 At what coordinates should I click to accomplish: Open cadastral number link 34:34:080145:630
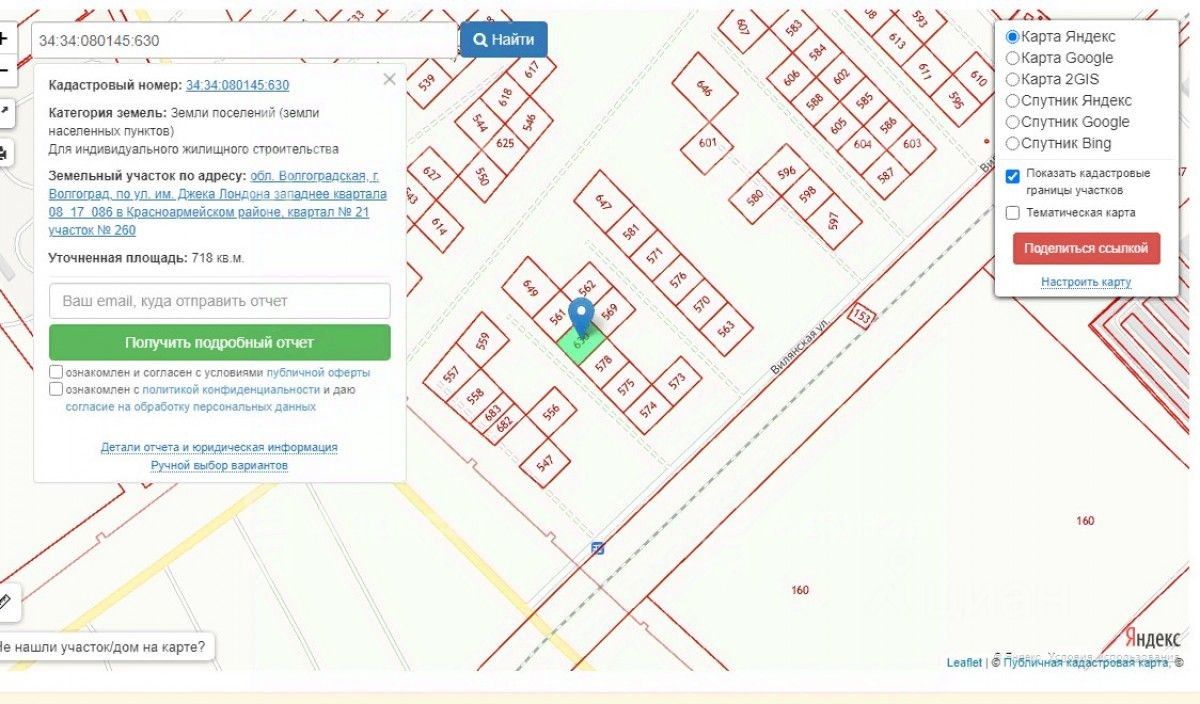[x=237, y=86]
